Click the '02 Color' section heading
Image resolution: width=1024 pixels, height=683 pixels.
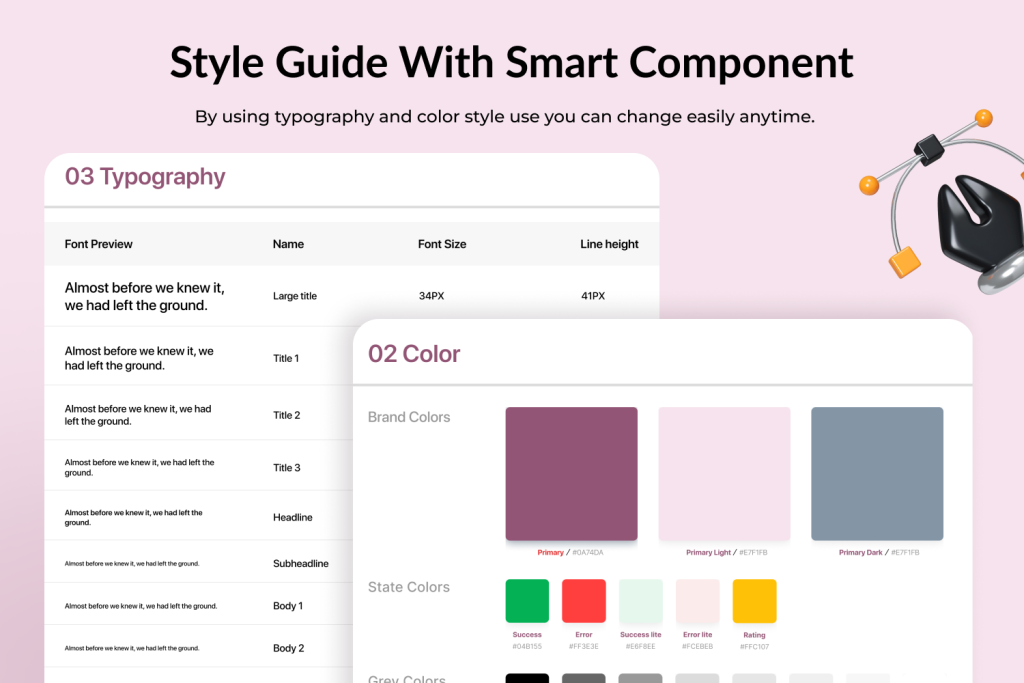(414, 354)
